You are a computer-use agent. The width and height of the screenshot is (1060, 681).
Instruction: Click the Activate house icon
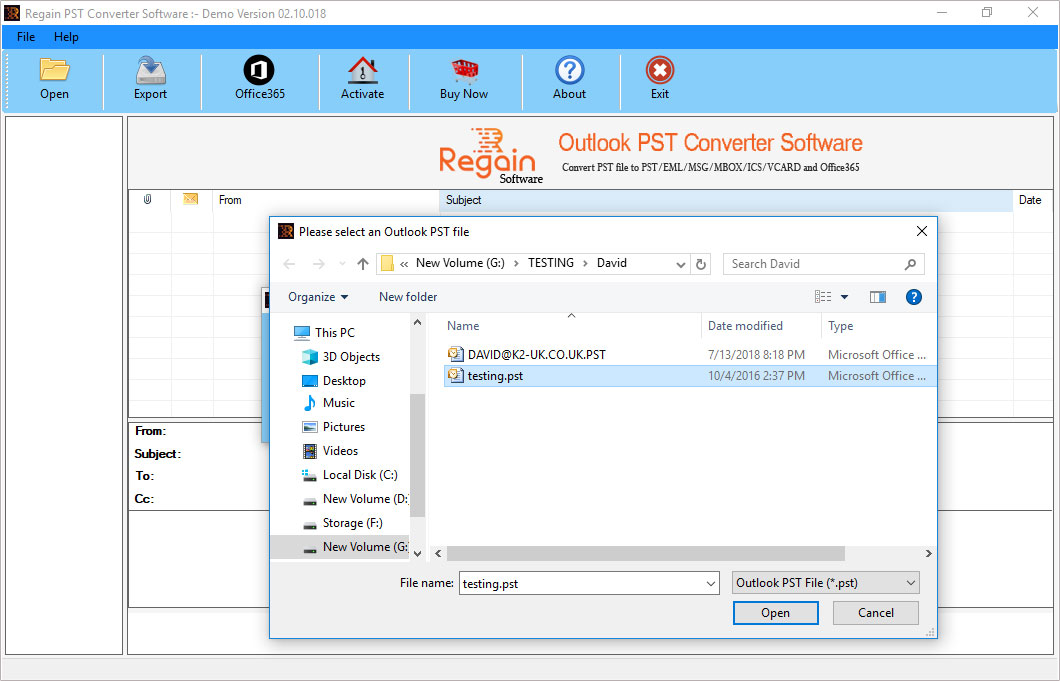tap(362, 70)
